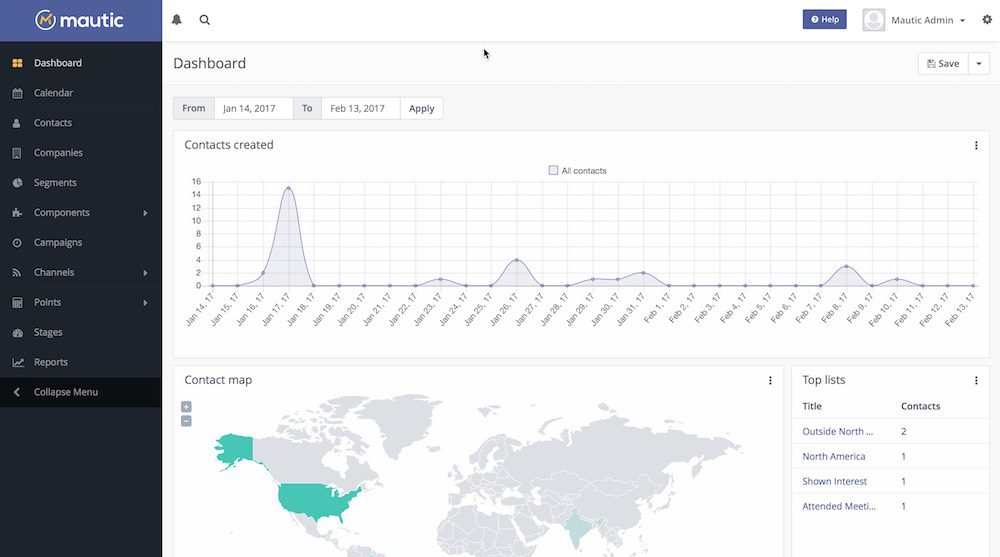Zoom in on the contact map
The width and height of the screenshot is (1000, 557).
186,406
